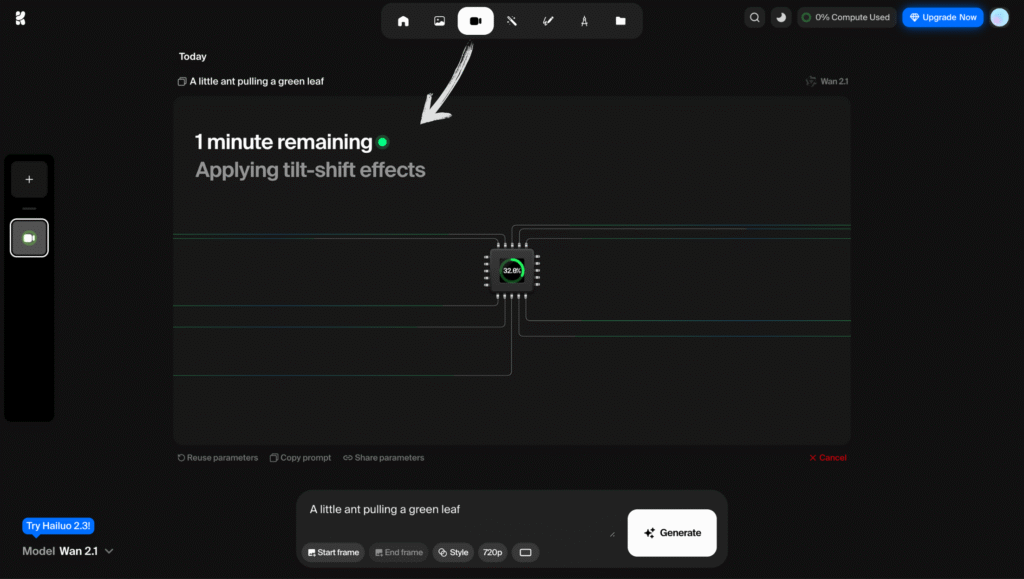This screenshot has width=1024, height=579.
Task: Cancel the current generation
Action: point(826,457)
